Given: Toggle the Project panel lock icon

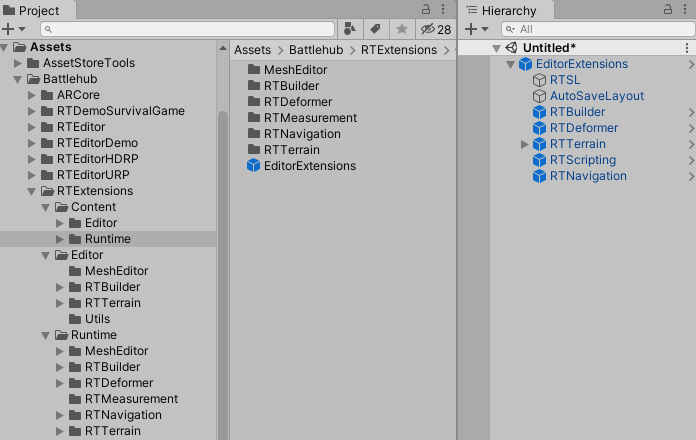Looking at the screenshot, I should tap(426, 9).
